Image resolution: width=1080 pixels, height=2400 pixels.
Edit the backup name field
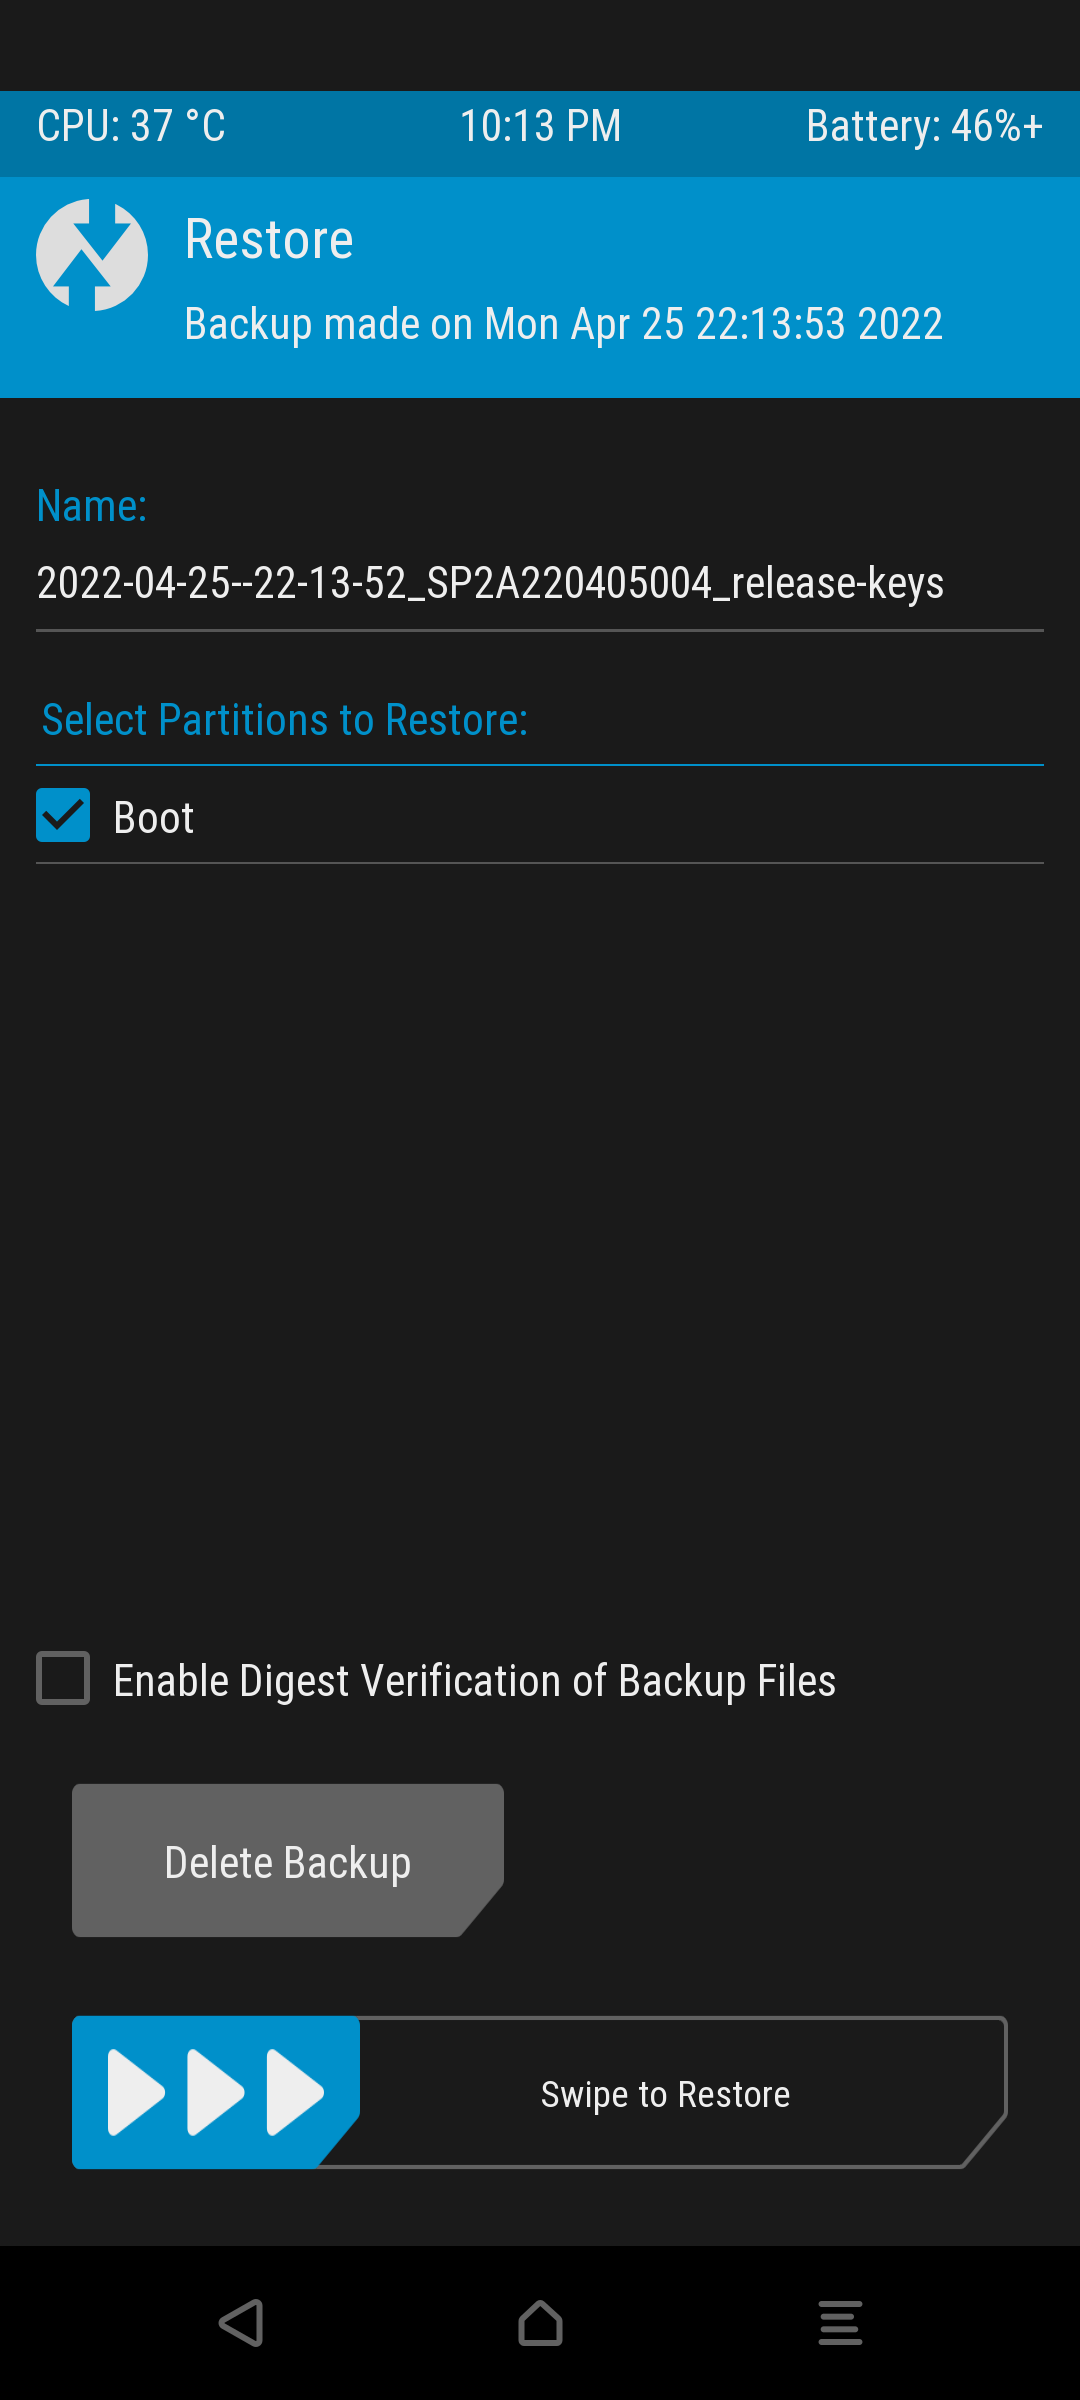point(490,583)
